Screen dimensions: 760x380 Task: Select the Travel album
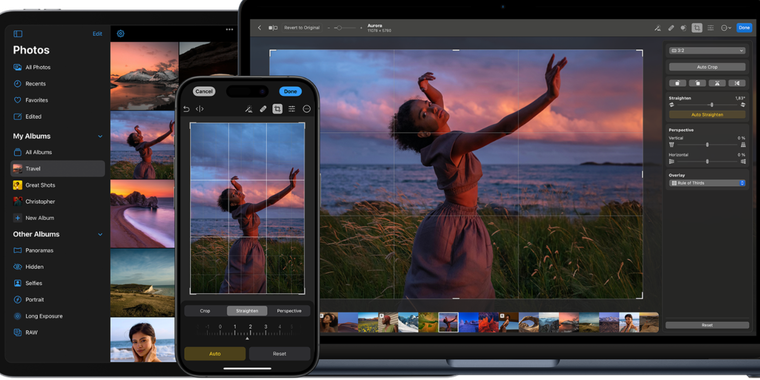coord(58,169)
